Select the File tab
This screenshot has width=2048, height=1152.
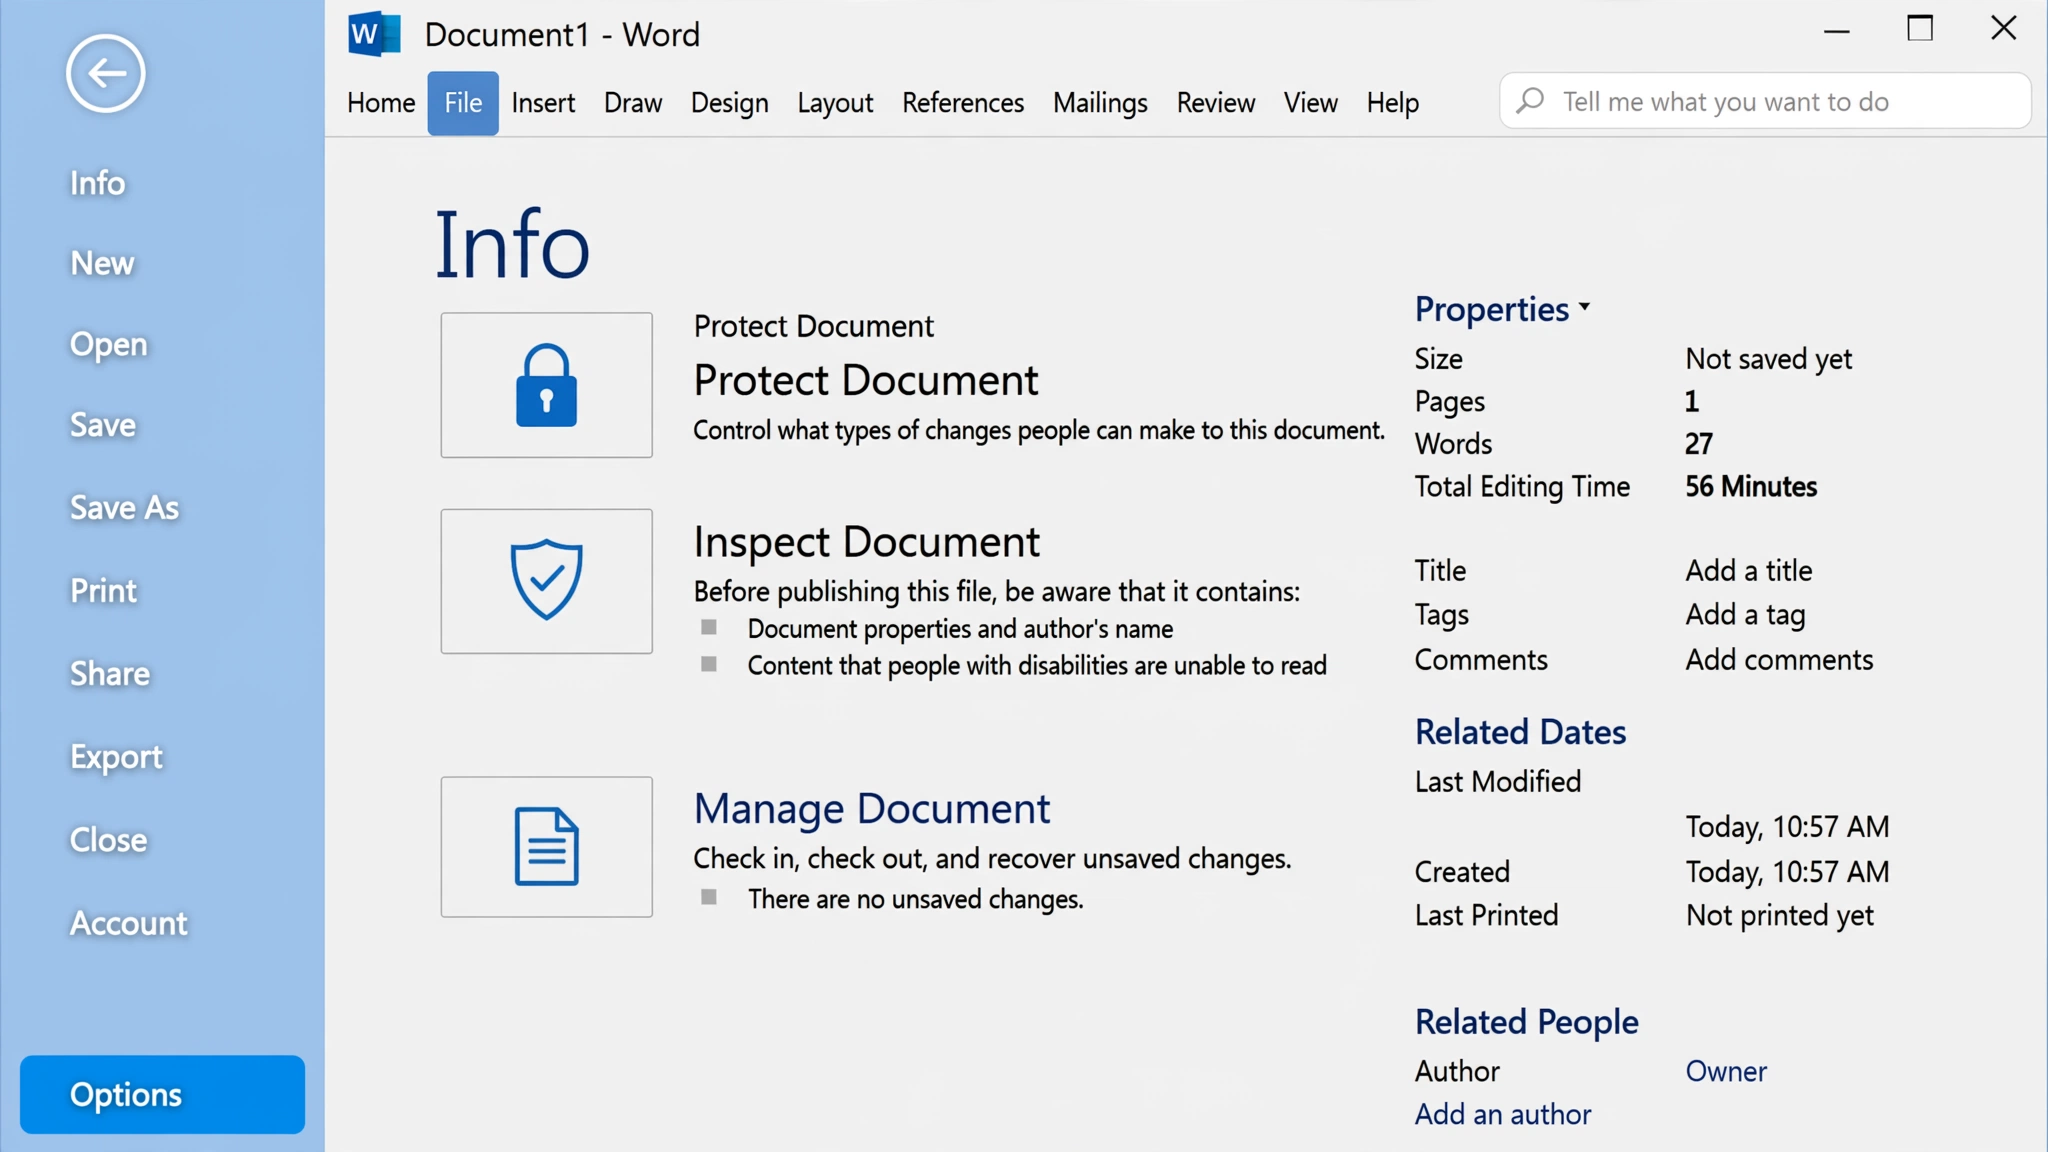(463, 103)
